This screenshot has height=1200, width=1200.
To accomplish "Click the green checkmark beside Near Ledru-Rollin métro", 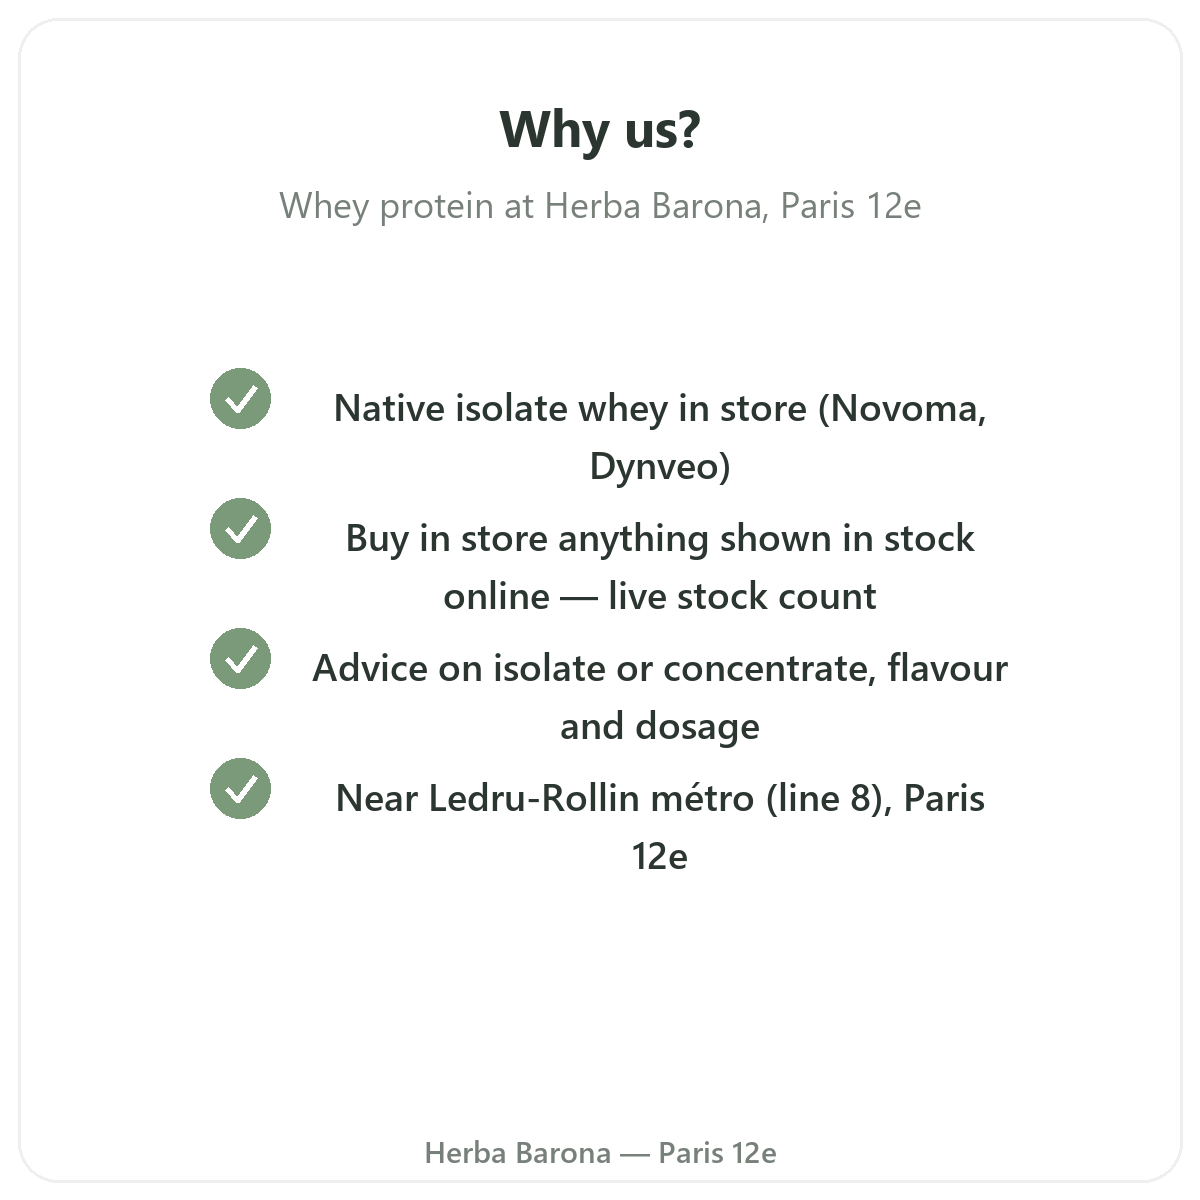I will (241, 789).
